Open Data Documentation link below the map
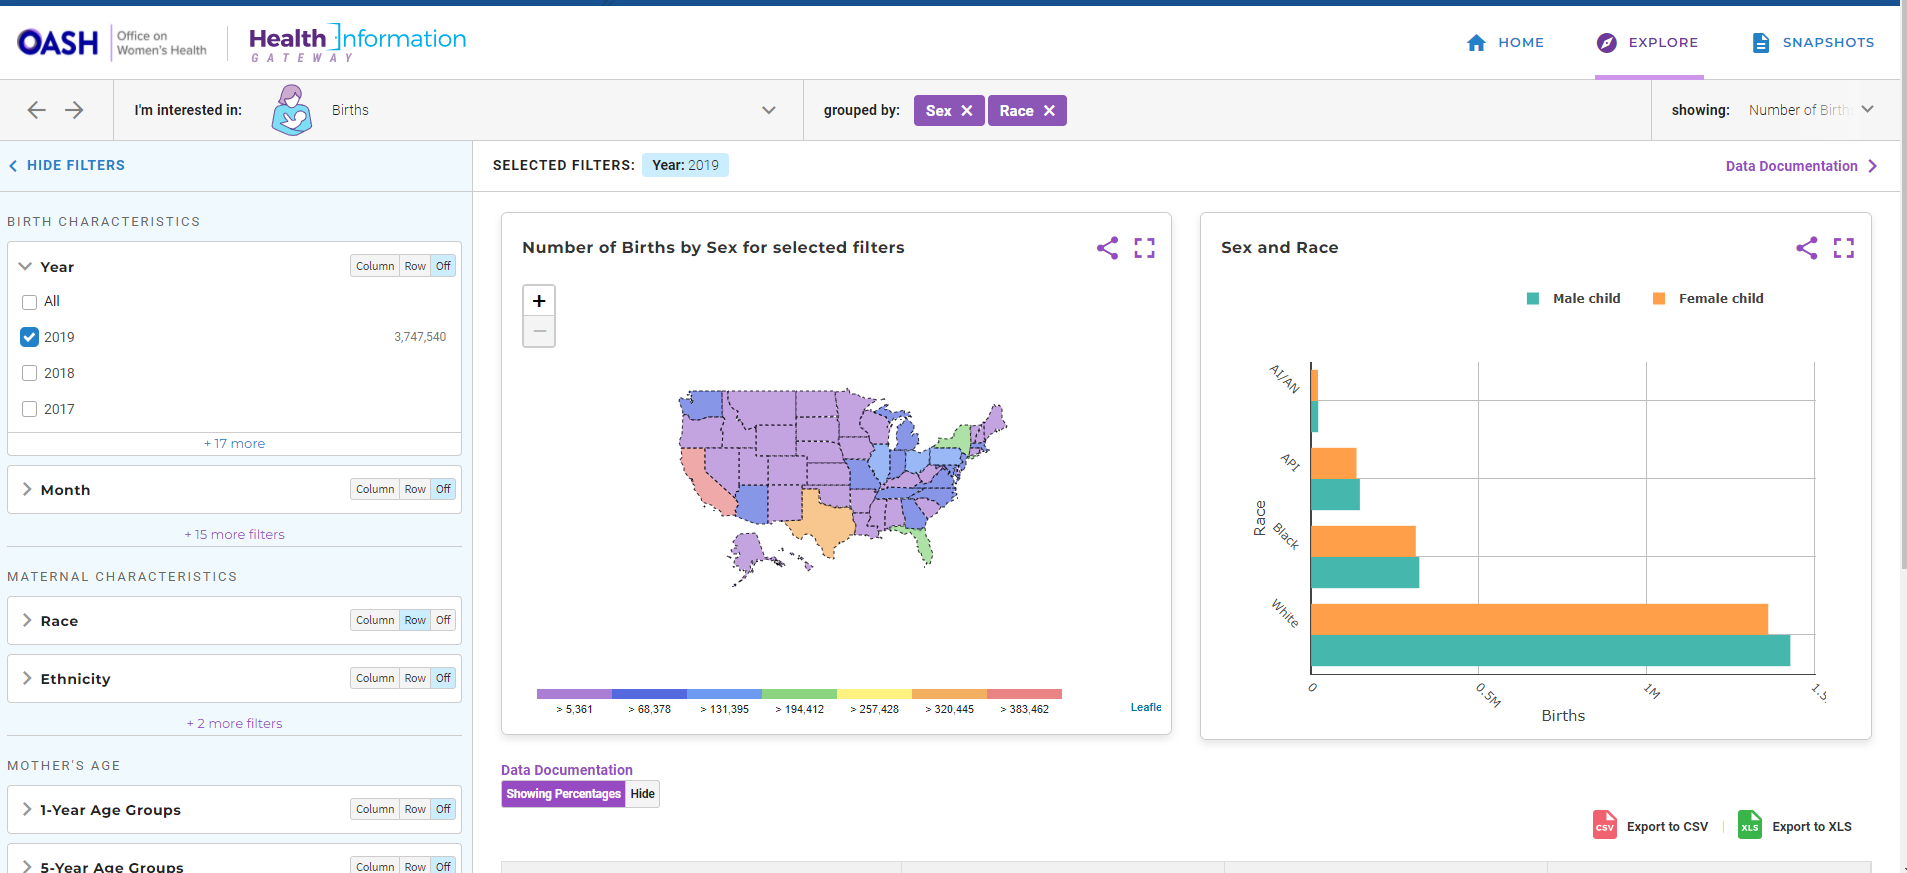This screenshot has height=873, width=1907. (x=567, y=770)
